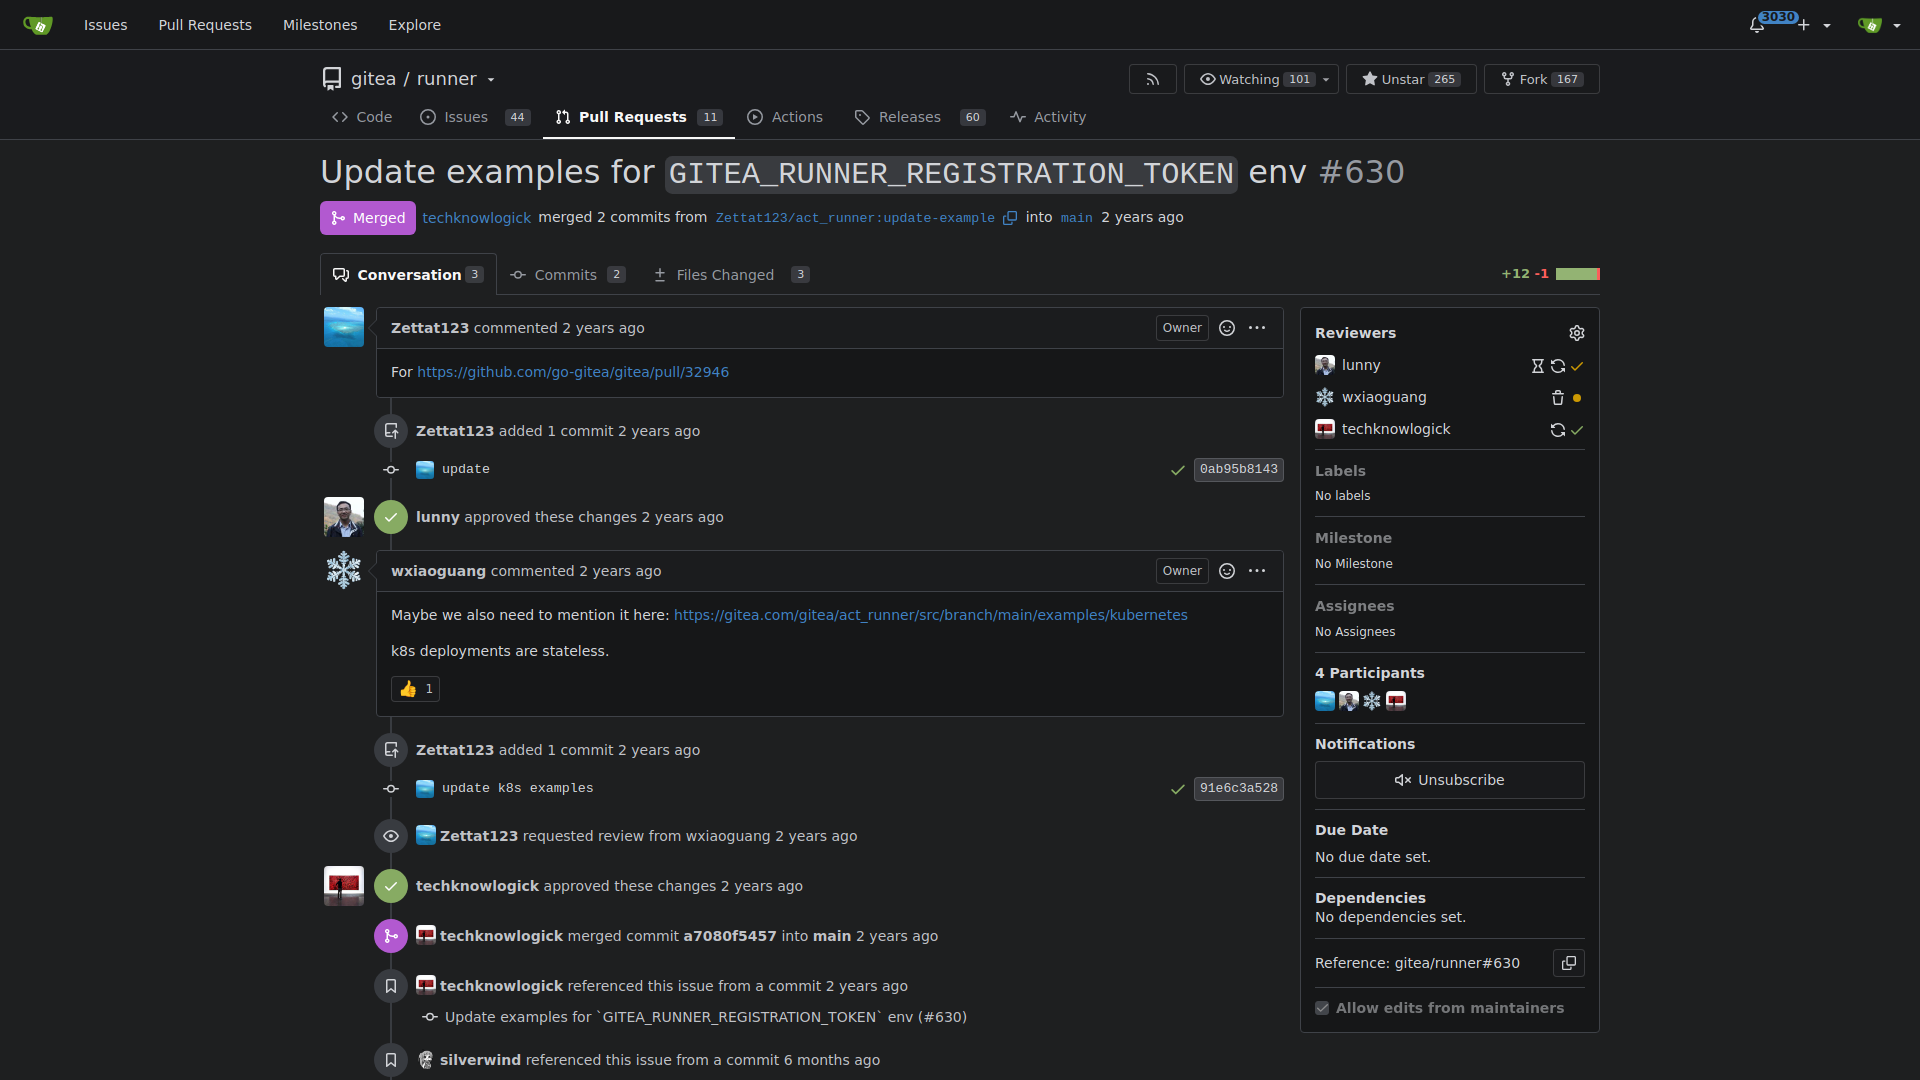Open notifications bell icon
This screenshot has height=1080, width=1920.
[1757, 25]
